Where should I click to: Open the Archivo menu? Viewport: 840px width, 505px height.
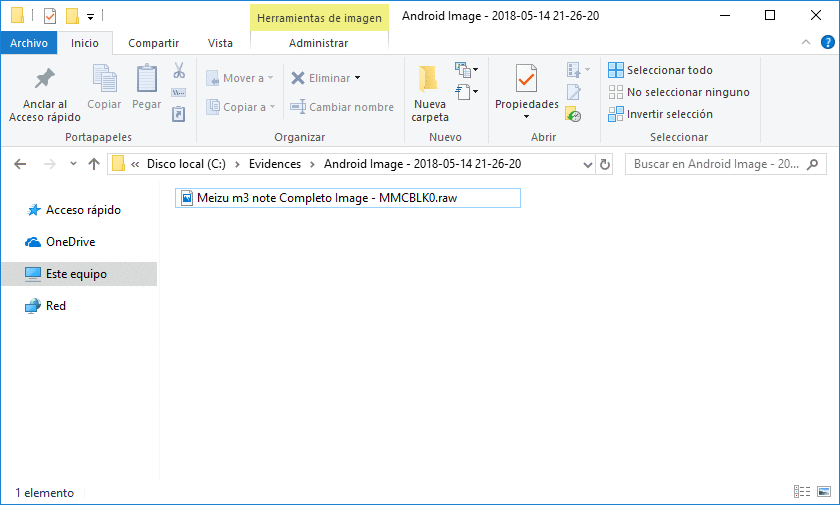tap(29, 43)
